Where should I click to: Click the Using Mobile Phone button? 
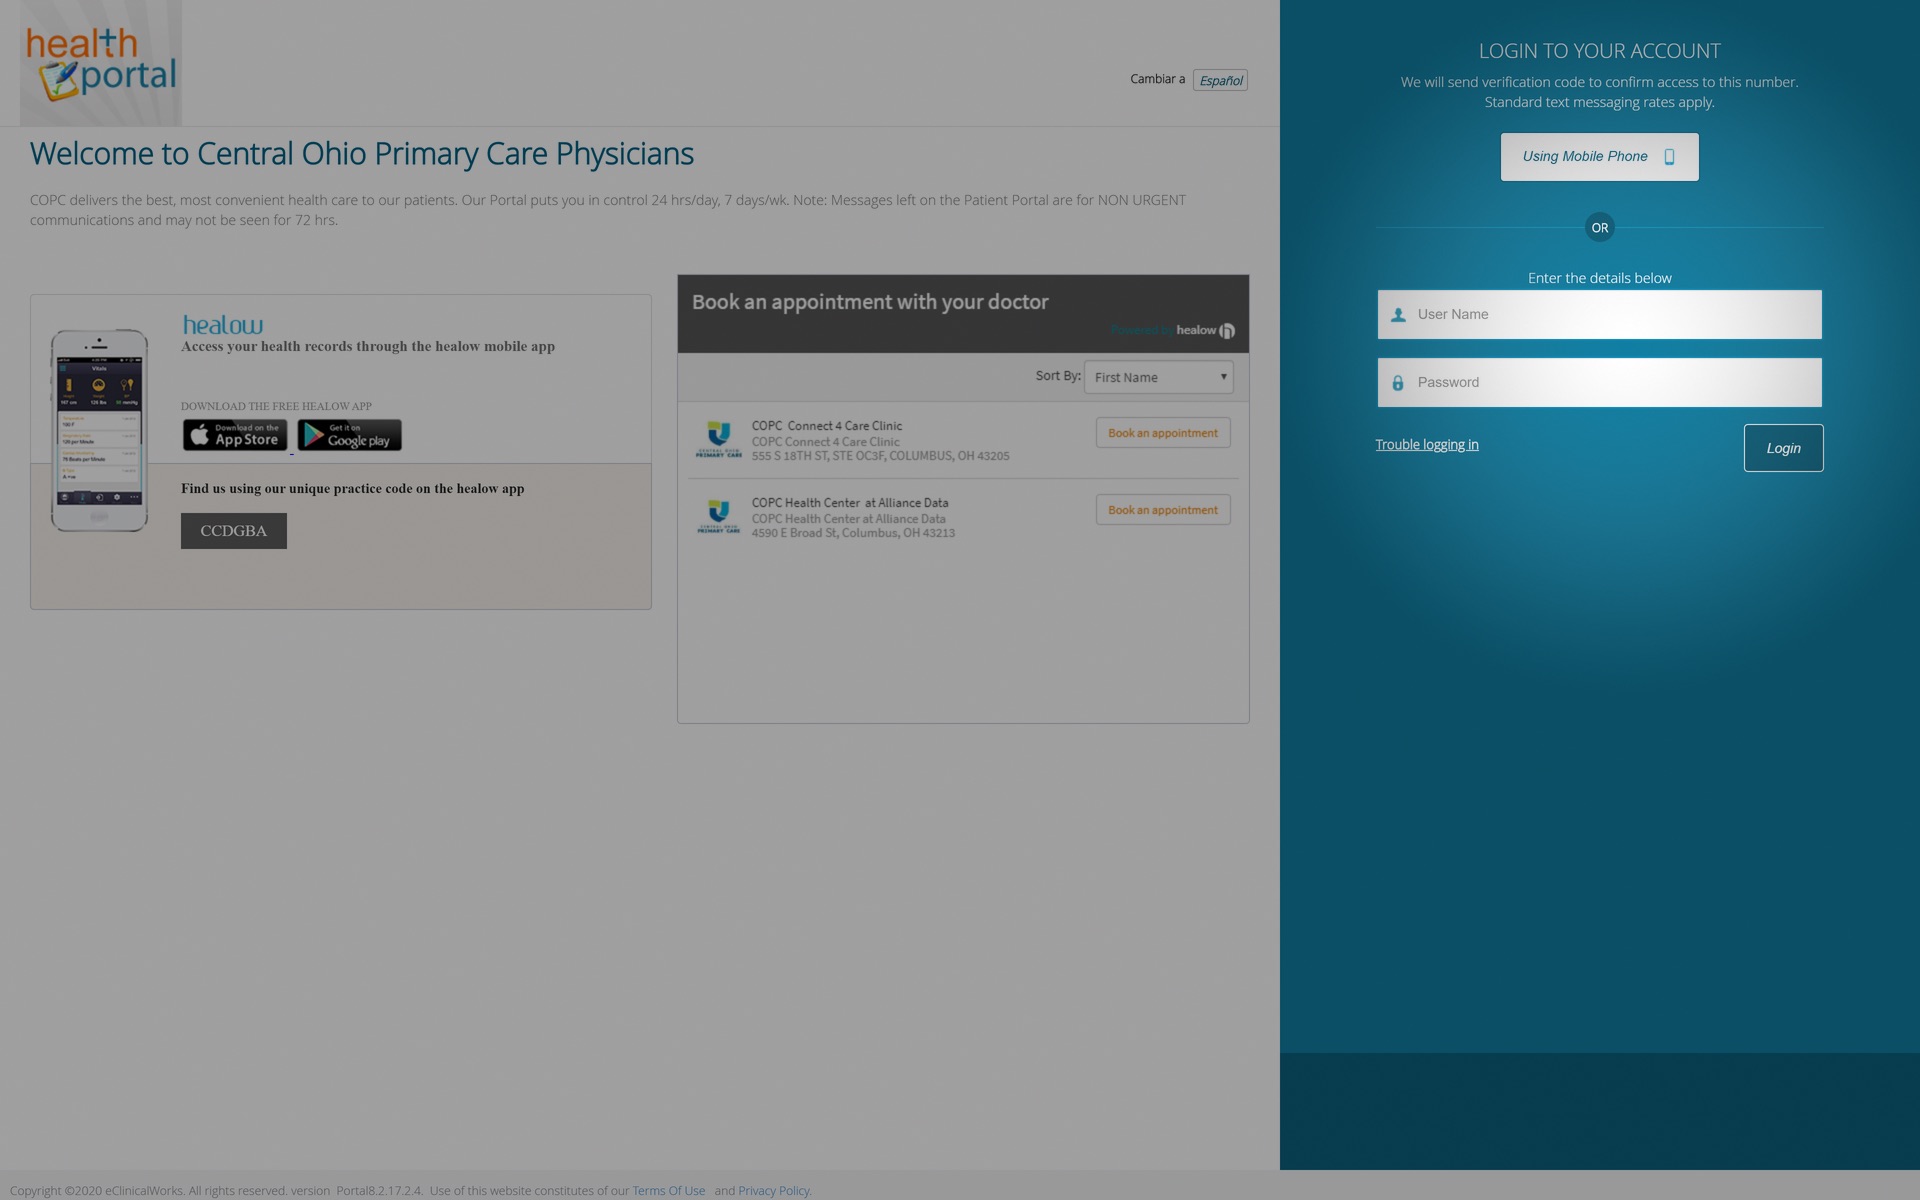(1598, 156)
